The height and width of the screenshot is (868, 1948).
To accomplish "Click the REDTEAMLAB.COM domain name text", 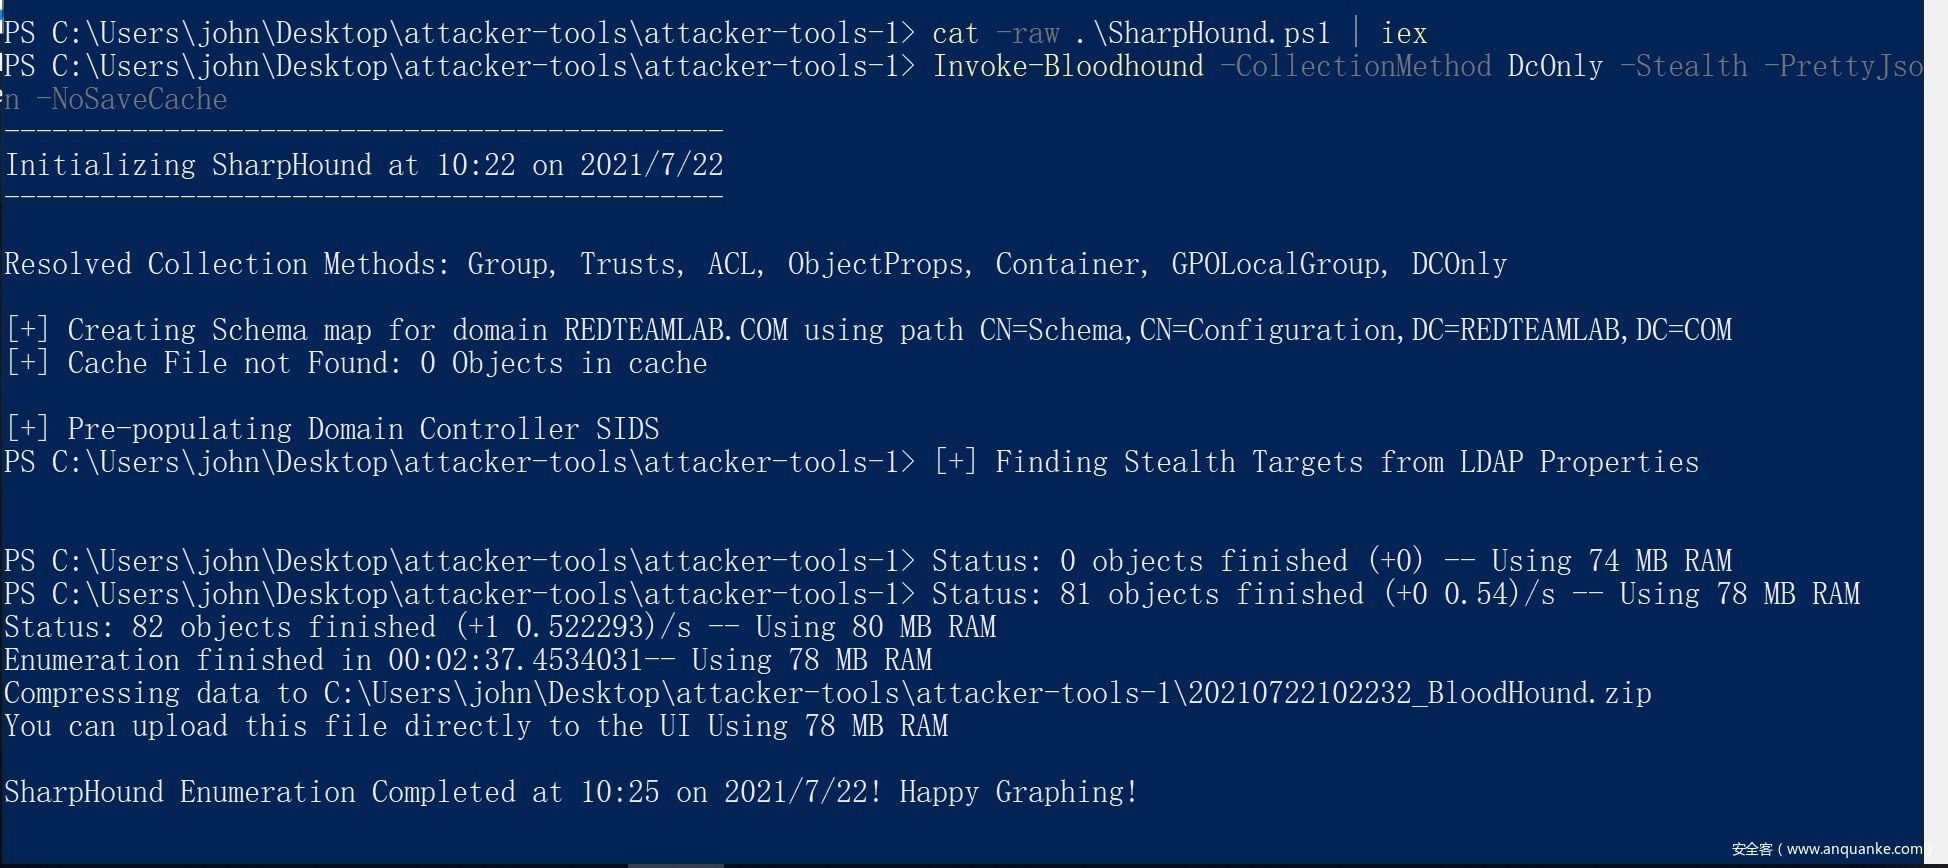I will (675, 330).
